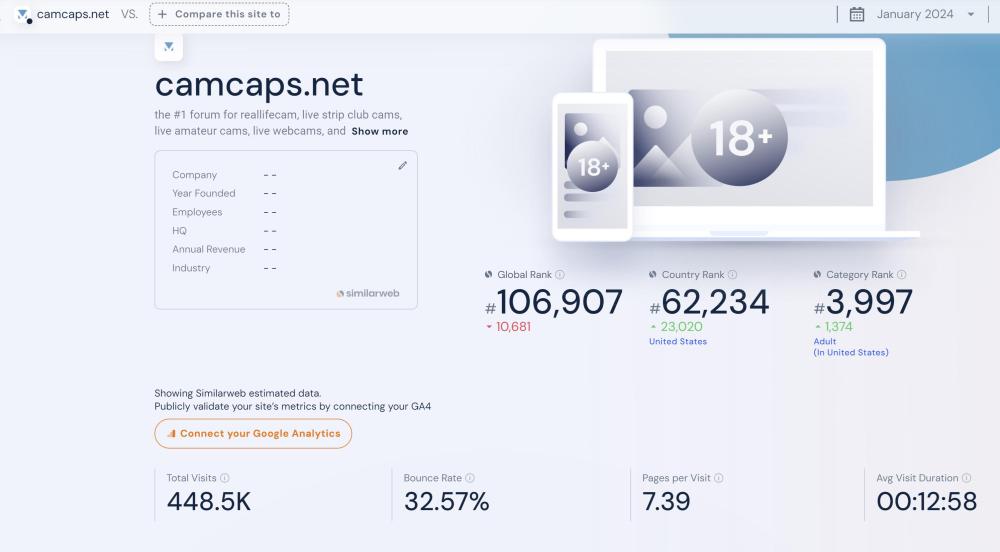The width and height of the screenshot is (1000, 552).
Task: Click Connect your Google Analytics button
Action: [253, 434]
